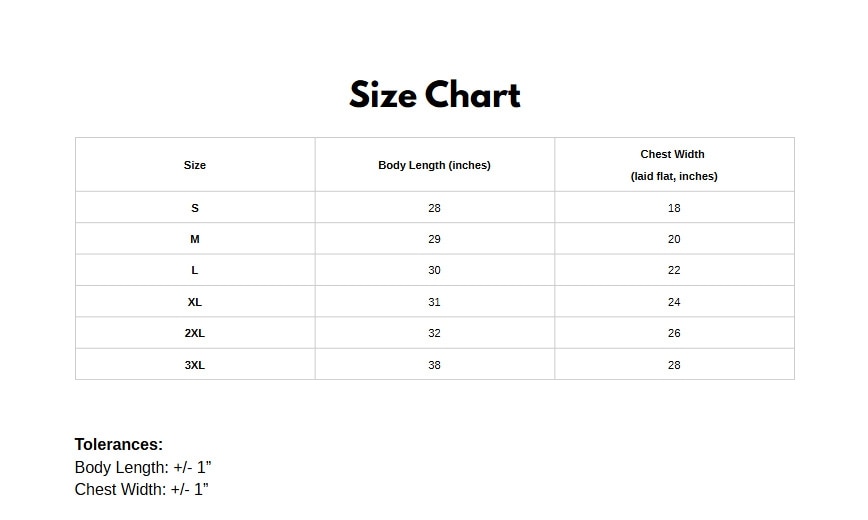Click the Chest Width column header
868x520 pixels.
[x=673, y=155]
